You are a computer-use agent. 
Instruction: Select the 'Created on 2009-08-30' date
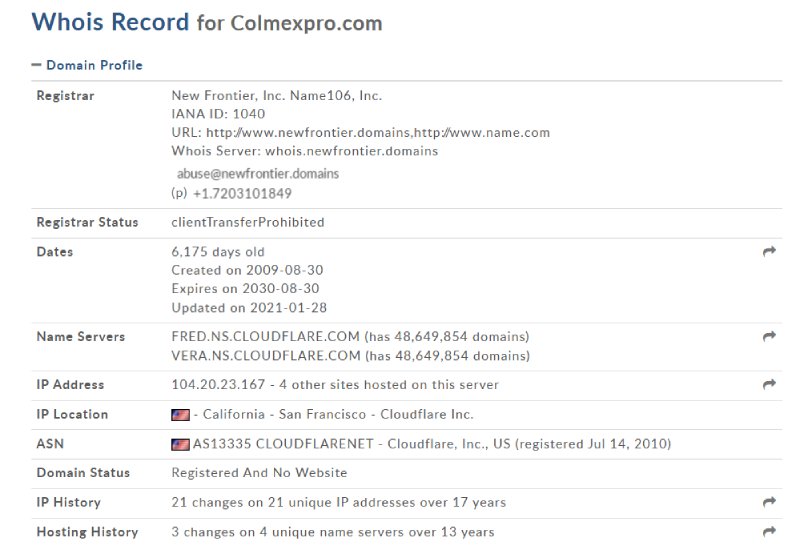[x=247, y=270]
